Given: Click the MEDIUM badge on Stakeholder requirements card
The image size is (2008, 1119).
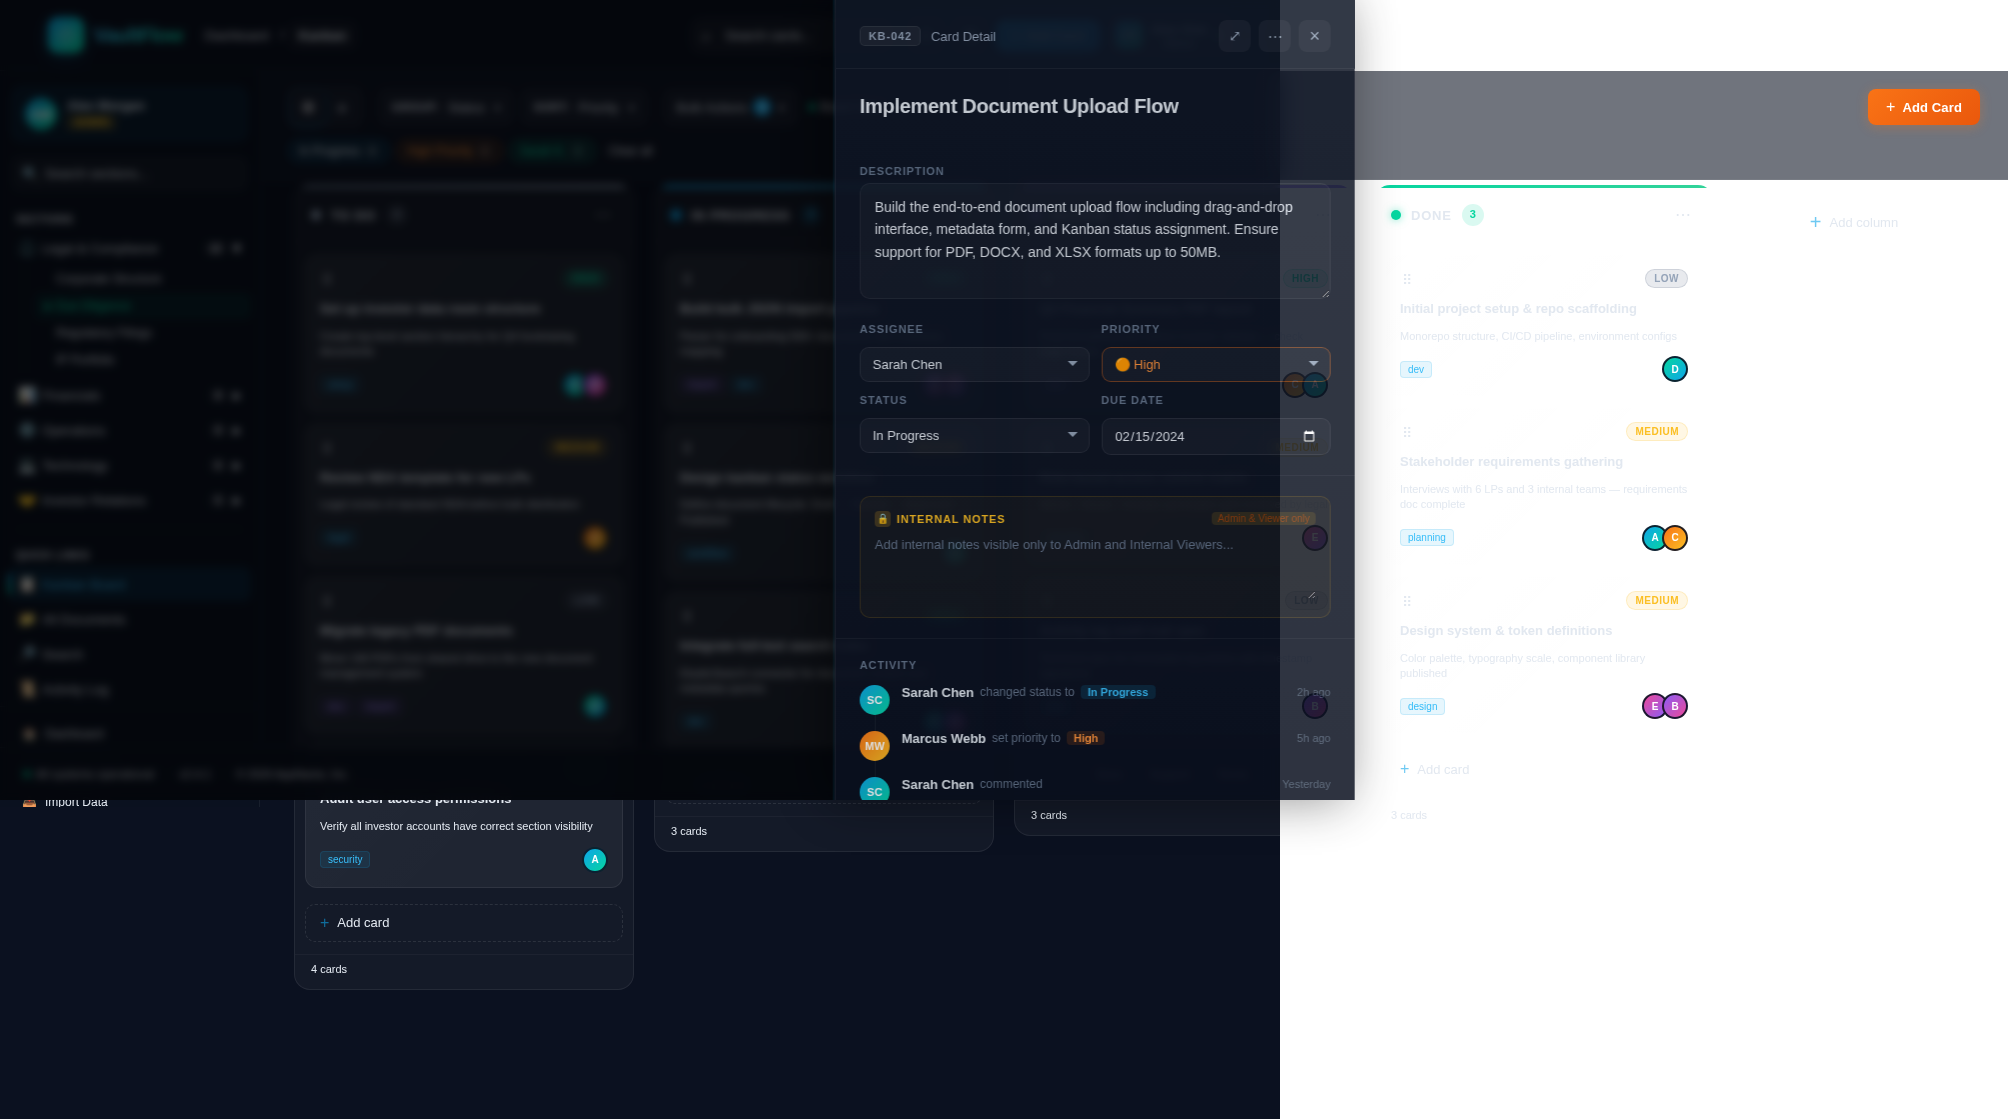Looking at the screenshot, I should (x=1656, y=431).
